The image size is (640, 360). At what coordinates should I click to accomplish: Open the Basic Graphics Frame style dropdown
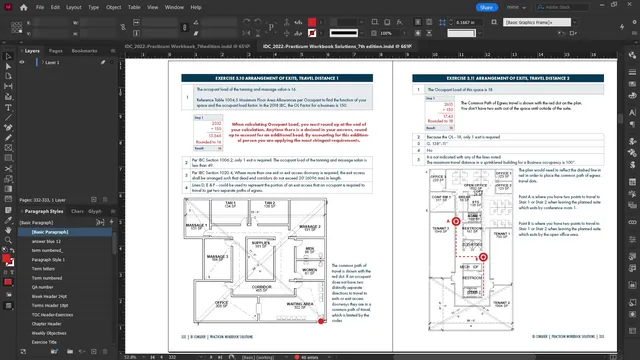coord(575,22)
